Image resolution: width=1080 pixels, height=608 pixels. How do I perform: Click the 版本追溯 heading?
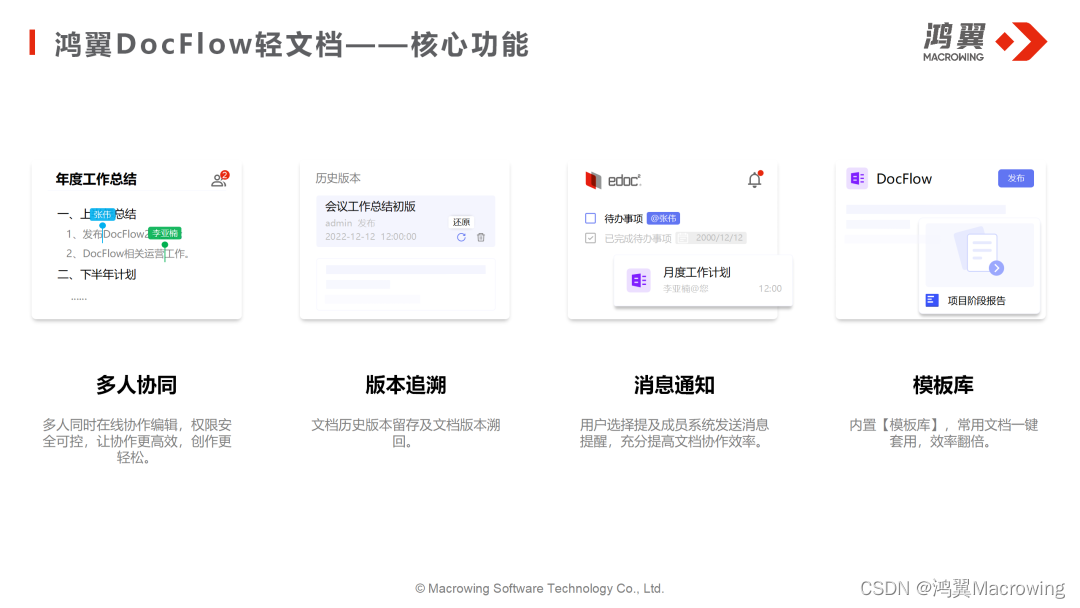coord(406,384)
